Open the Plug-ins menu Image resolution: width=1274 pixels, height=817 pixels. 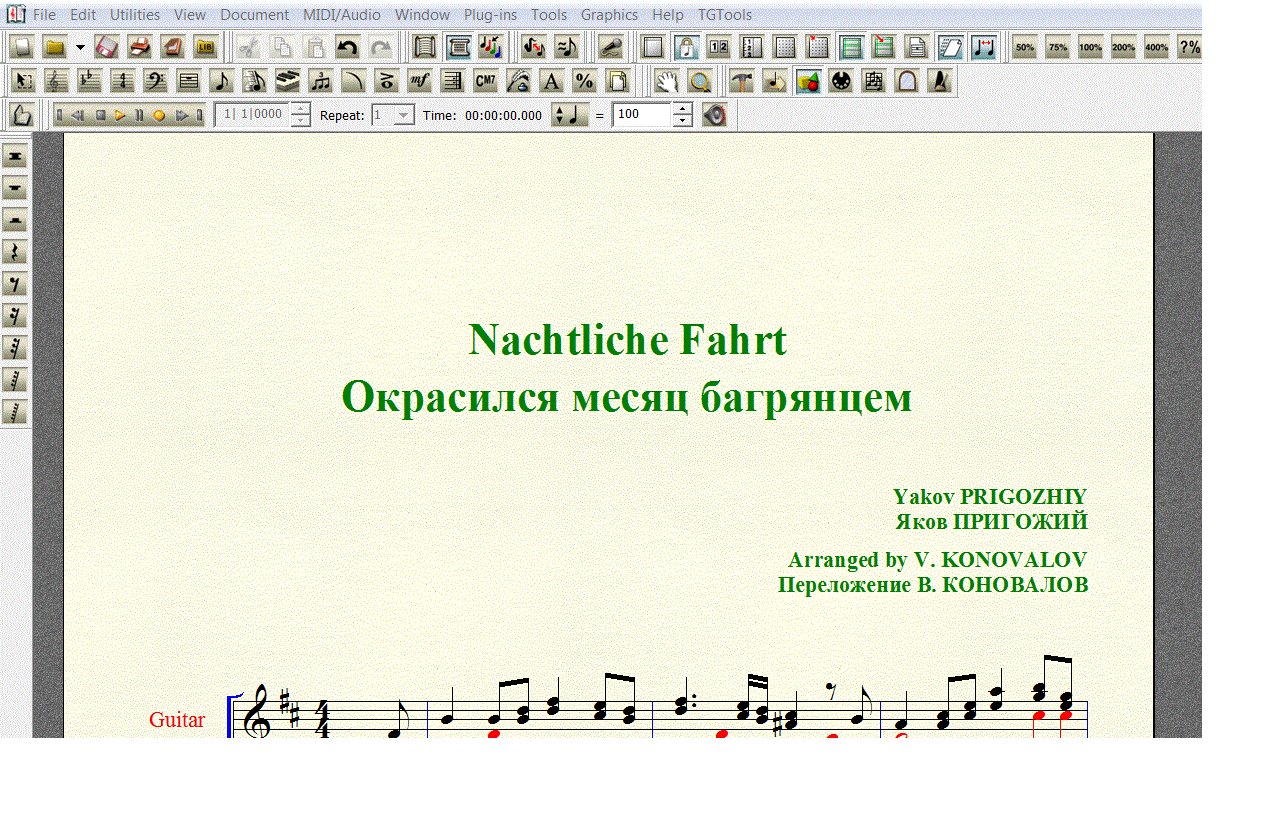[x=490, y=15]
